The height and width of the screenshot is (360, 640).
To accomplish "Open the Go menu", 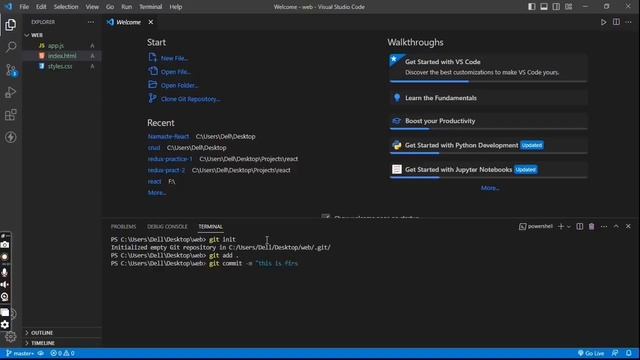I will [x=110, y=7].
